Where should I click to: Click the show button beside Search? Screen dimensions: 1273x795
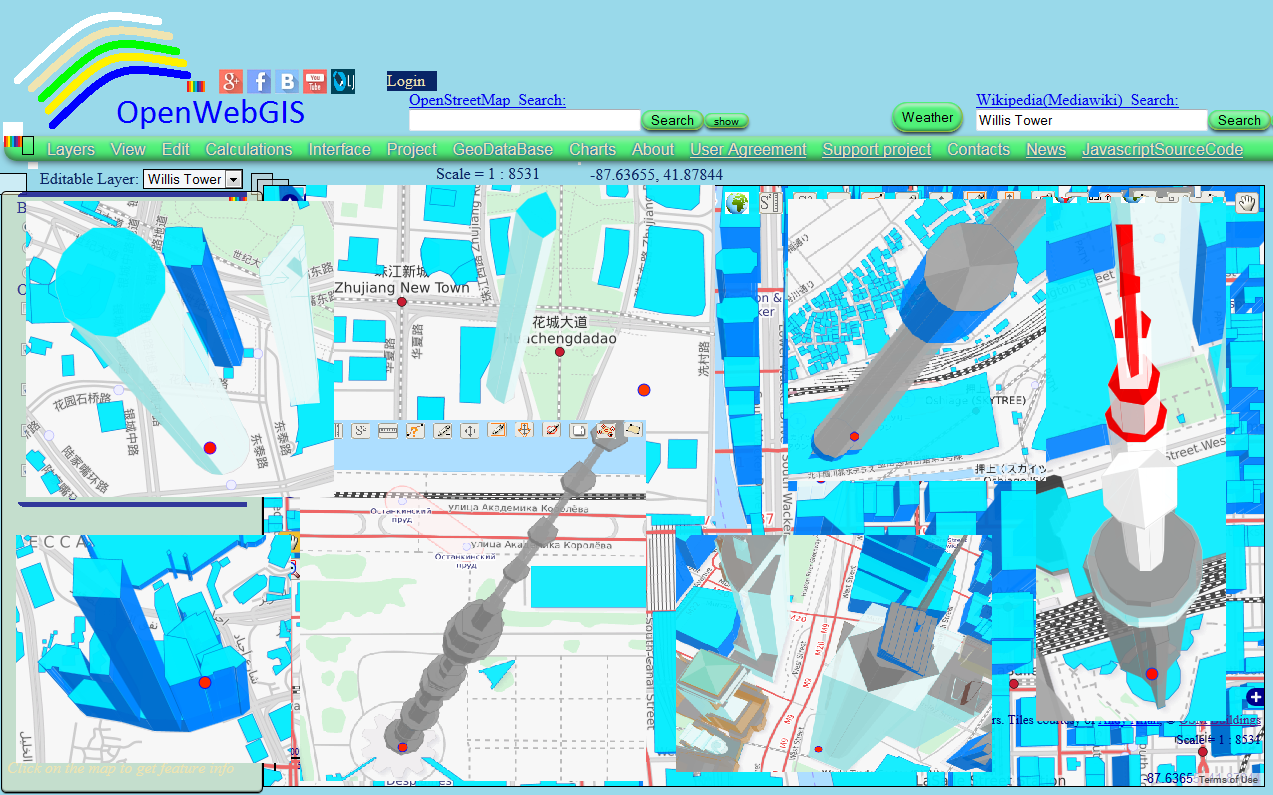click(x=726, y=120)
